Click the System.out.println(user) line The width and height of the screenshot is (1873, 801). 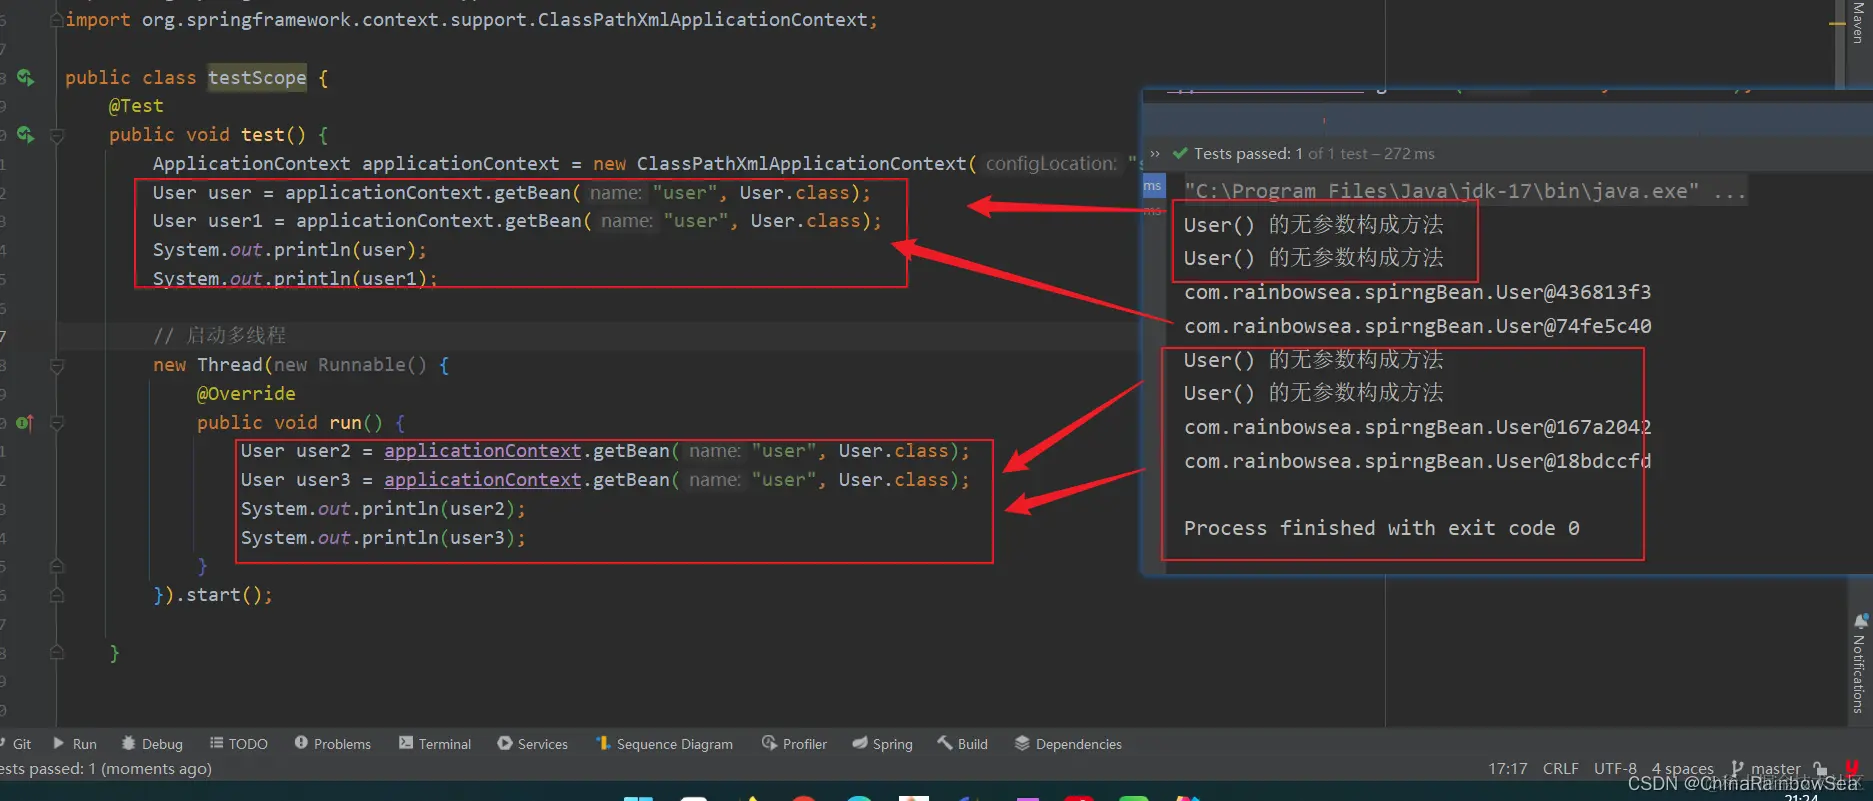click(x=290, y=250)
